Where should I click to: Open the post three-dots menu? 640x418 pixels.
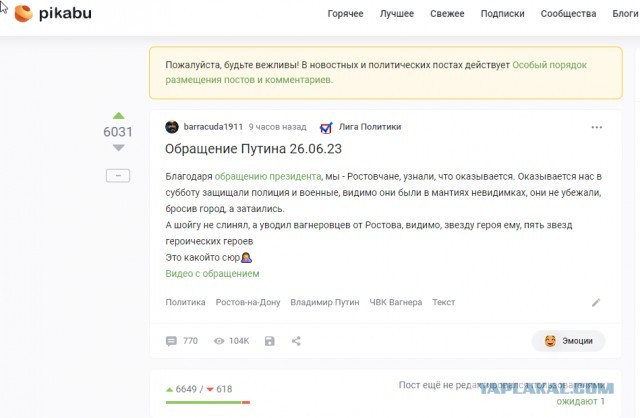[597, 127]
